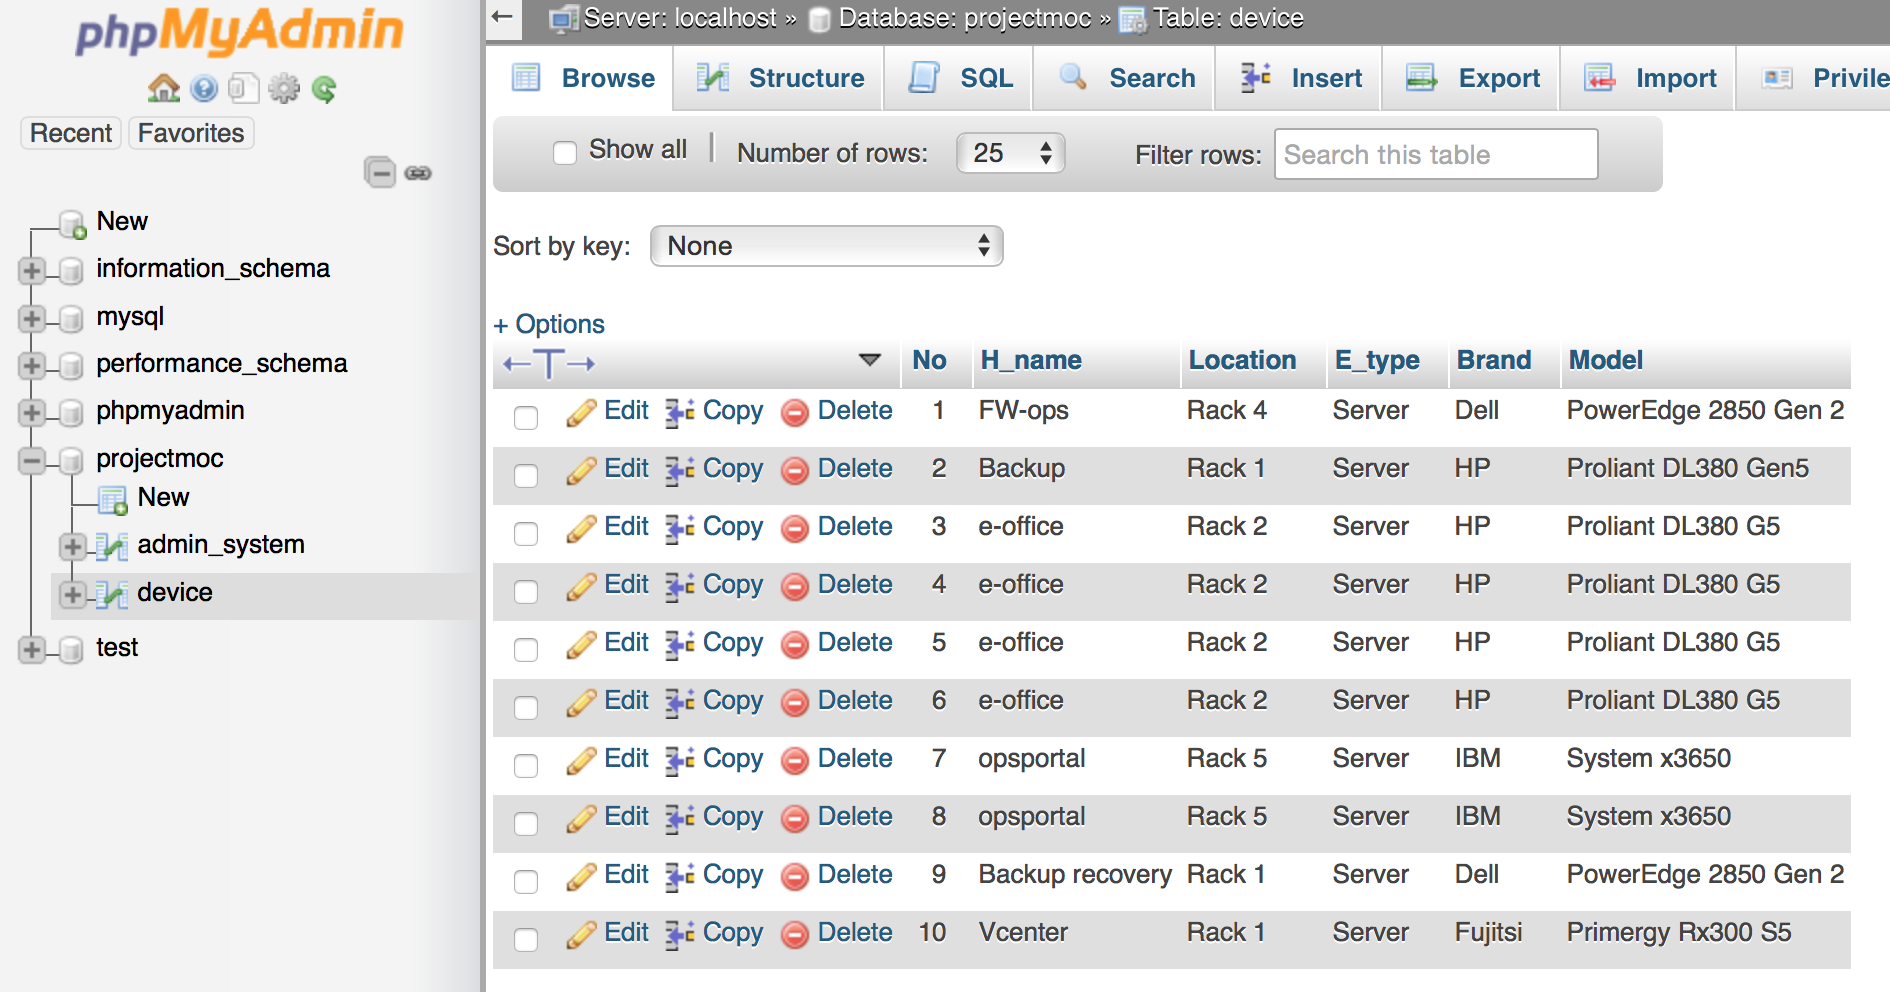
Task: Click the red Delete icon for row 9
Action: (795, 876)
